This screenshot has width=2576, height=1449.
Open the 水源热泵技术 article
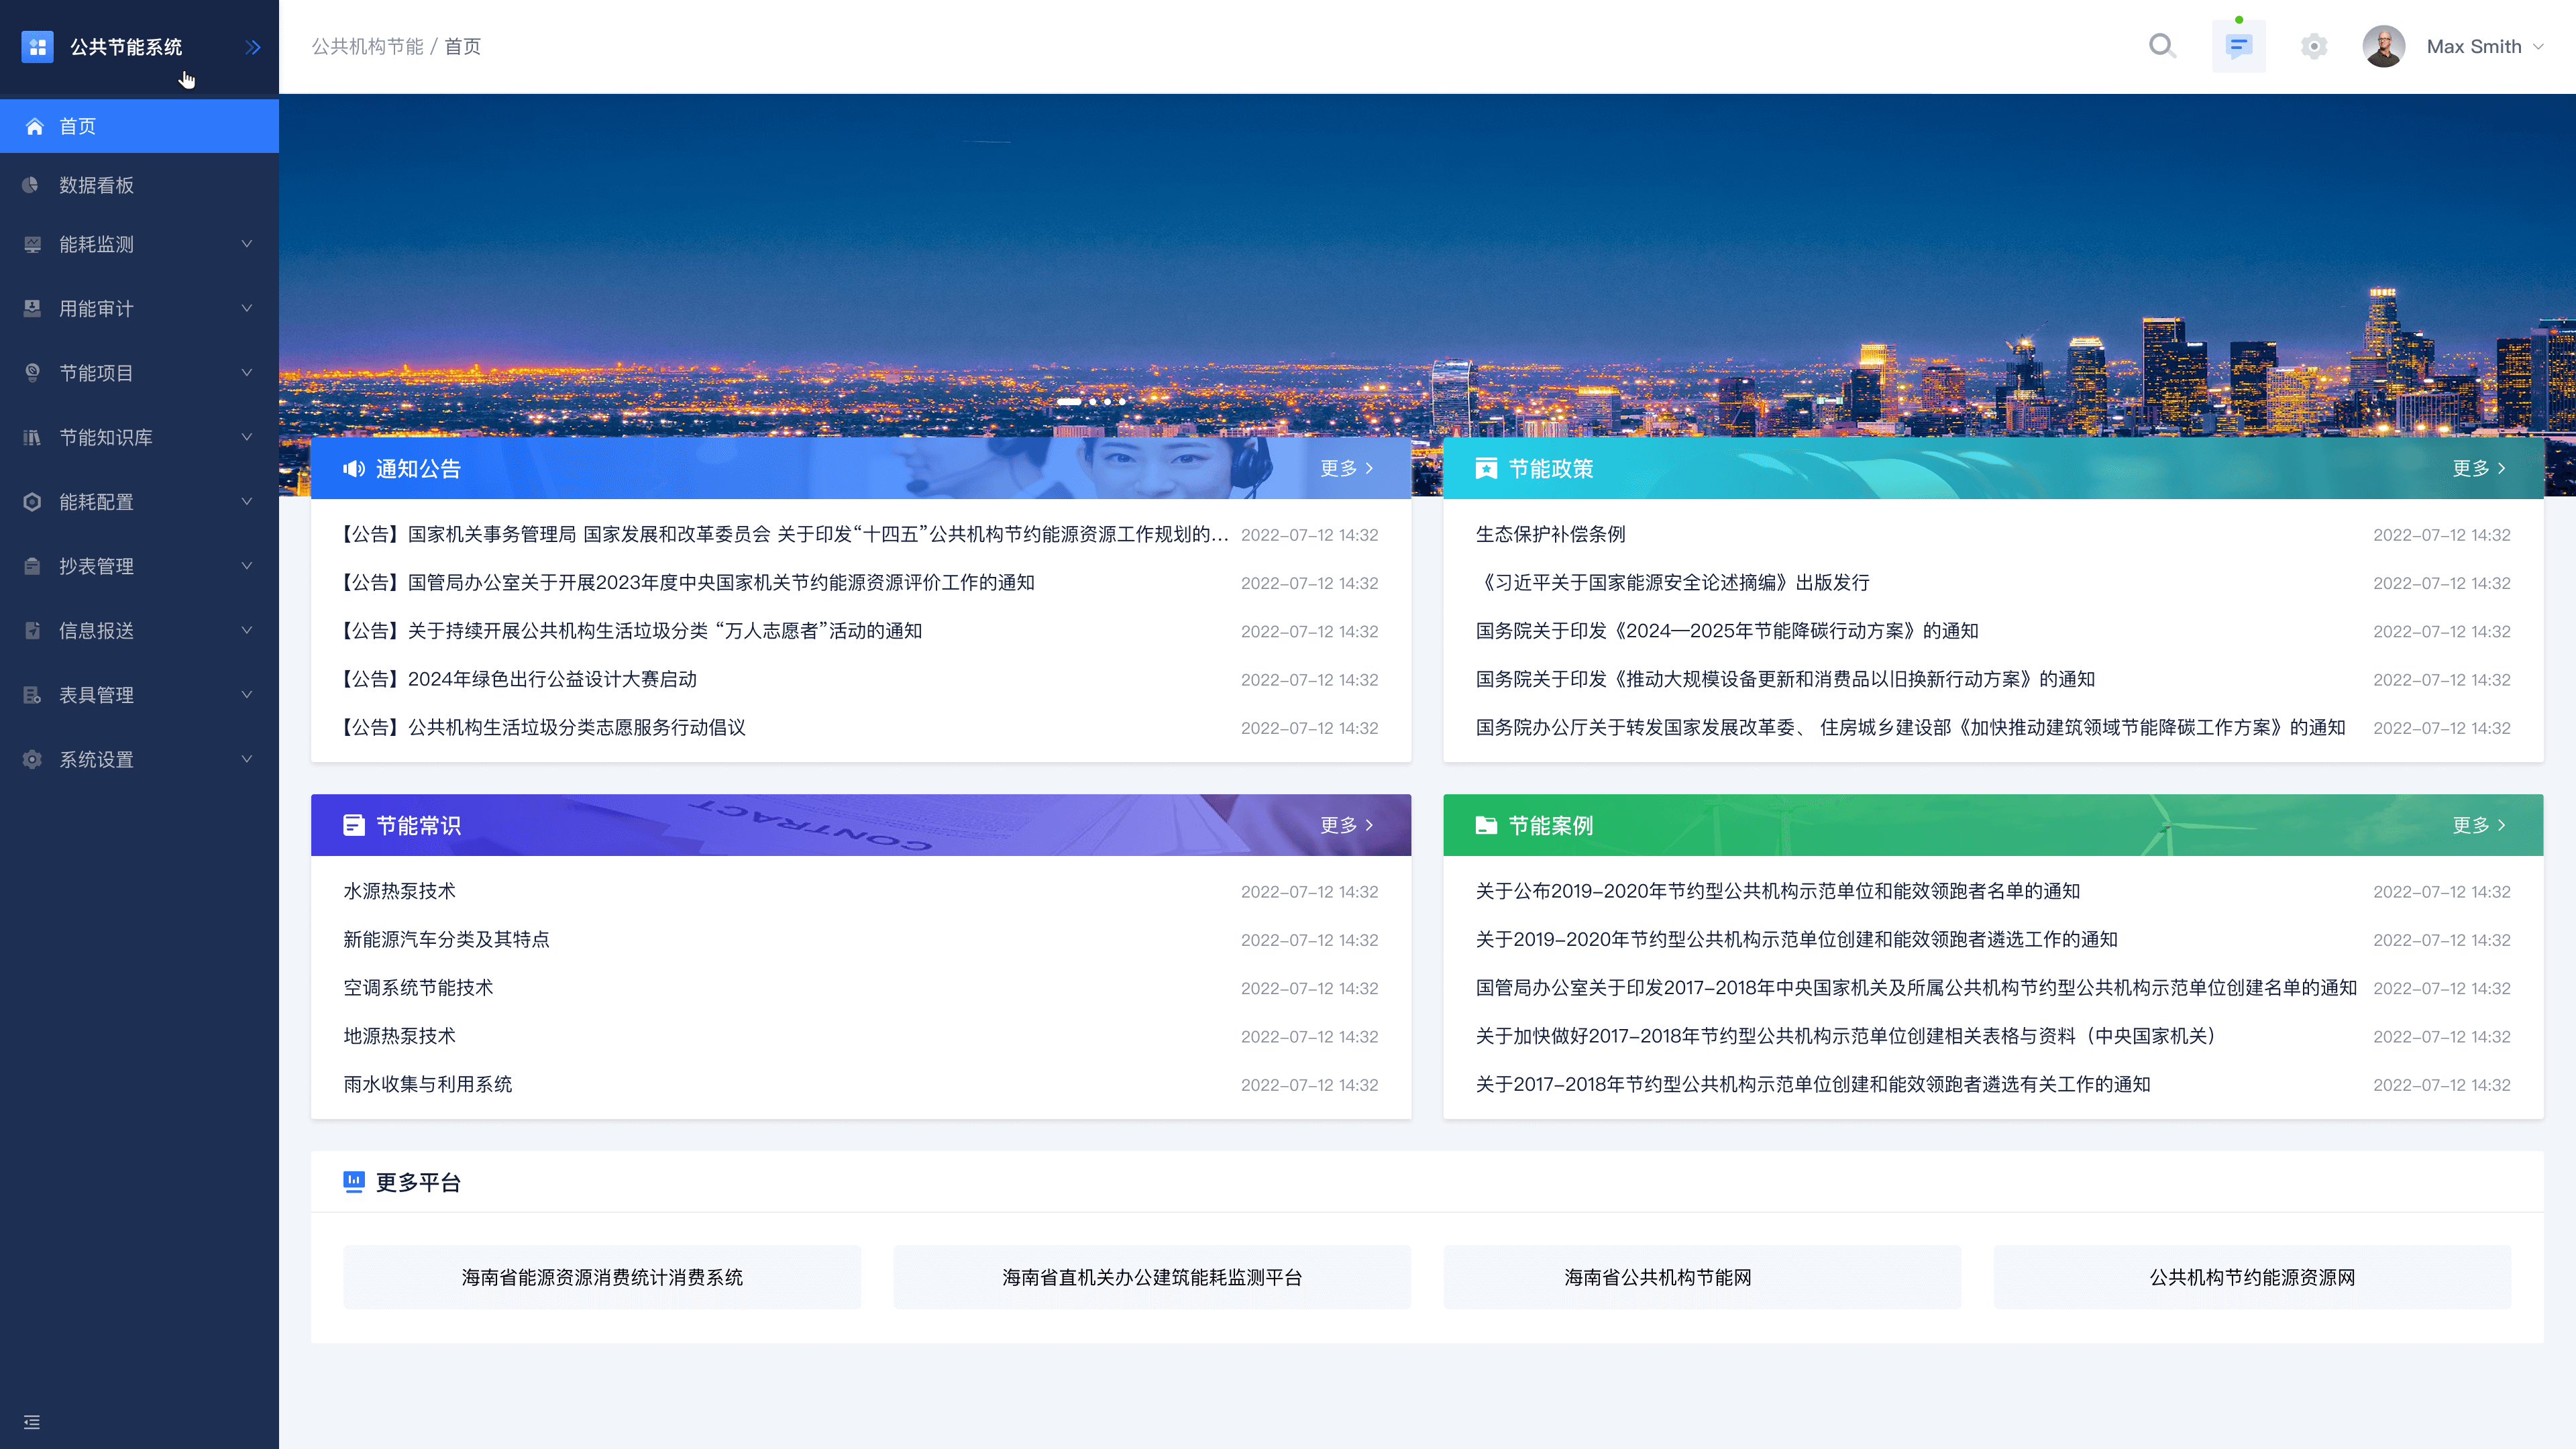(x=399, y=891)
